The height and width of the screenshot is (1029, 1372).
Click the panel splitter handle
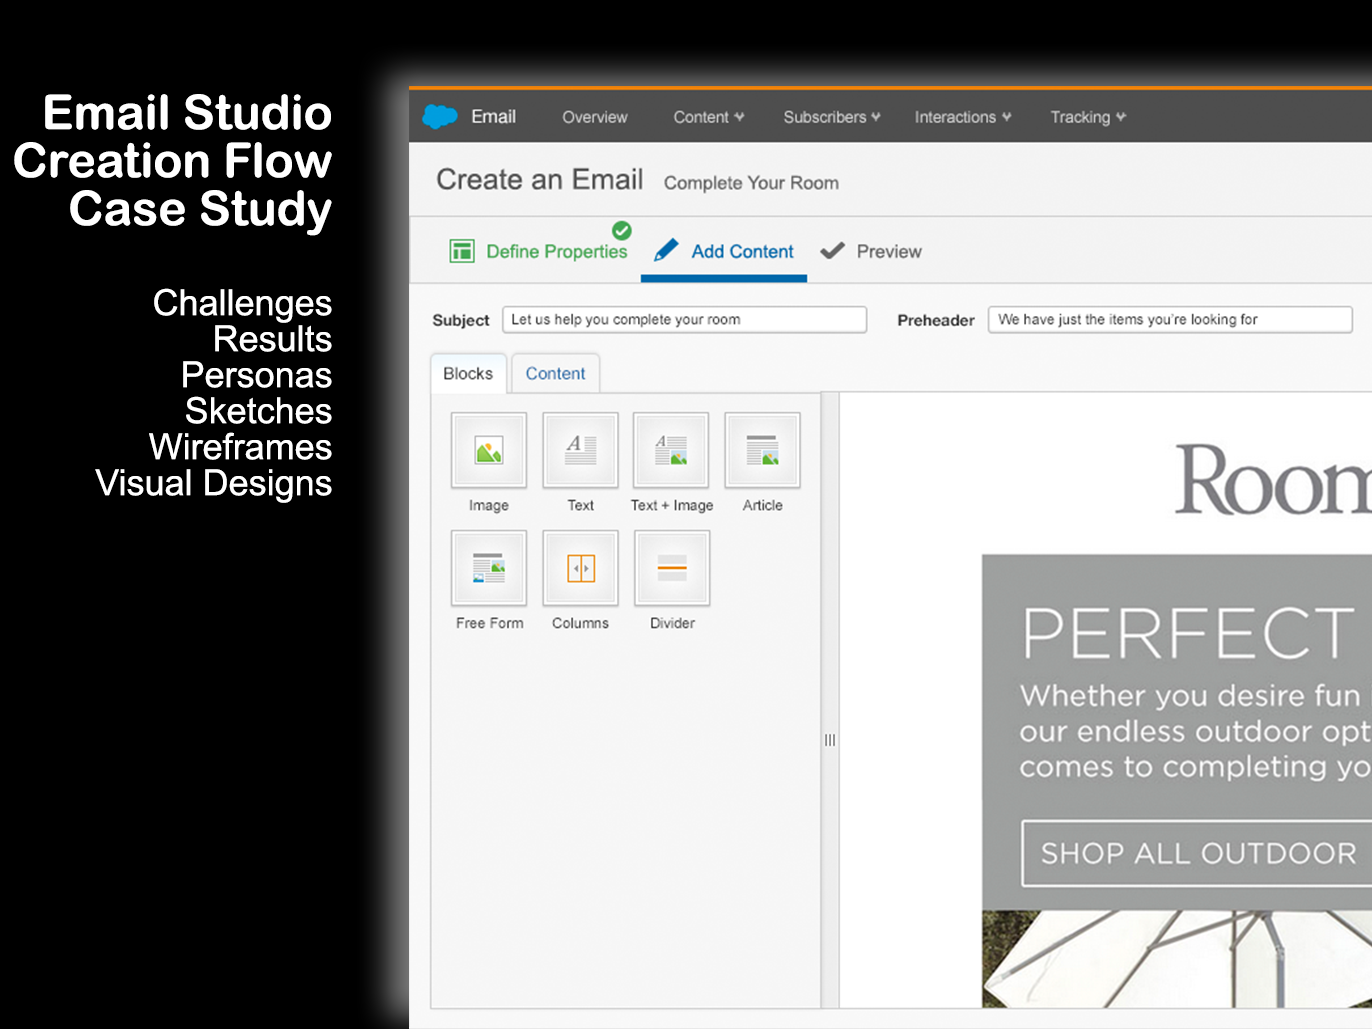(x=830, y=740)
